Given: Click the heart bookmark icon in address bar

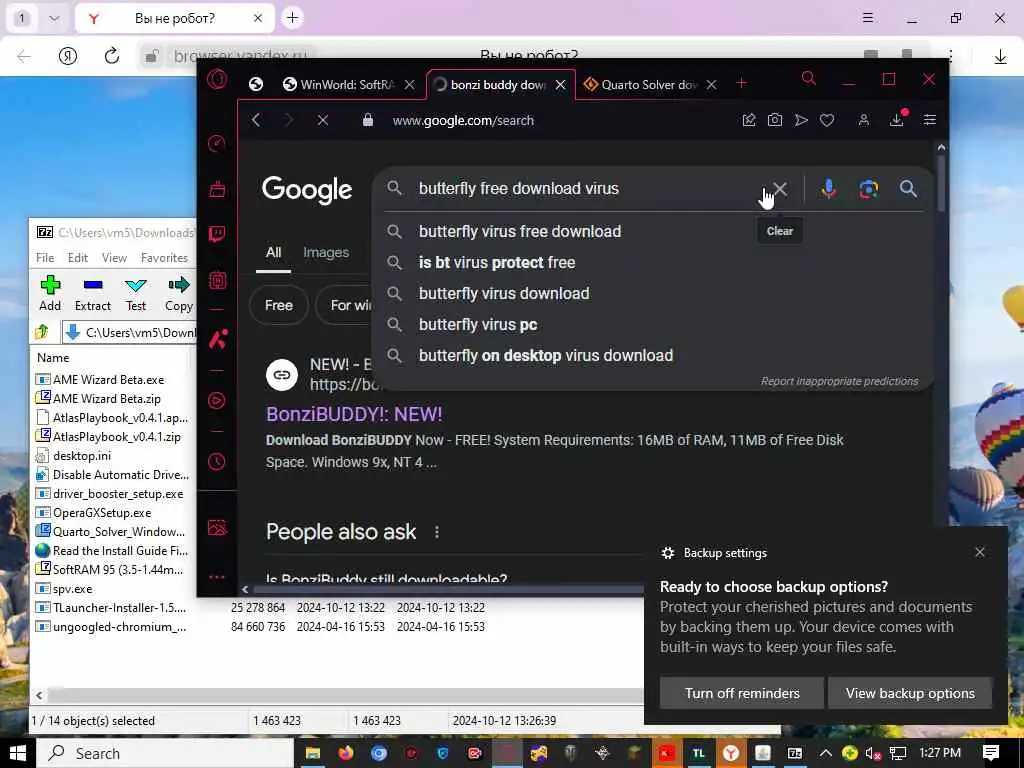Looking at the screenshot, I should tap(827, 120).
